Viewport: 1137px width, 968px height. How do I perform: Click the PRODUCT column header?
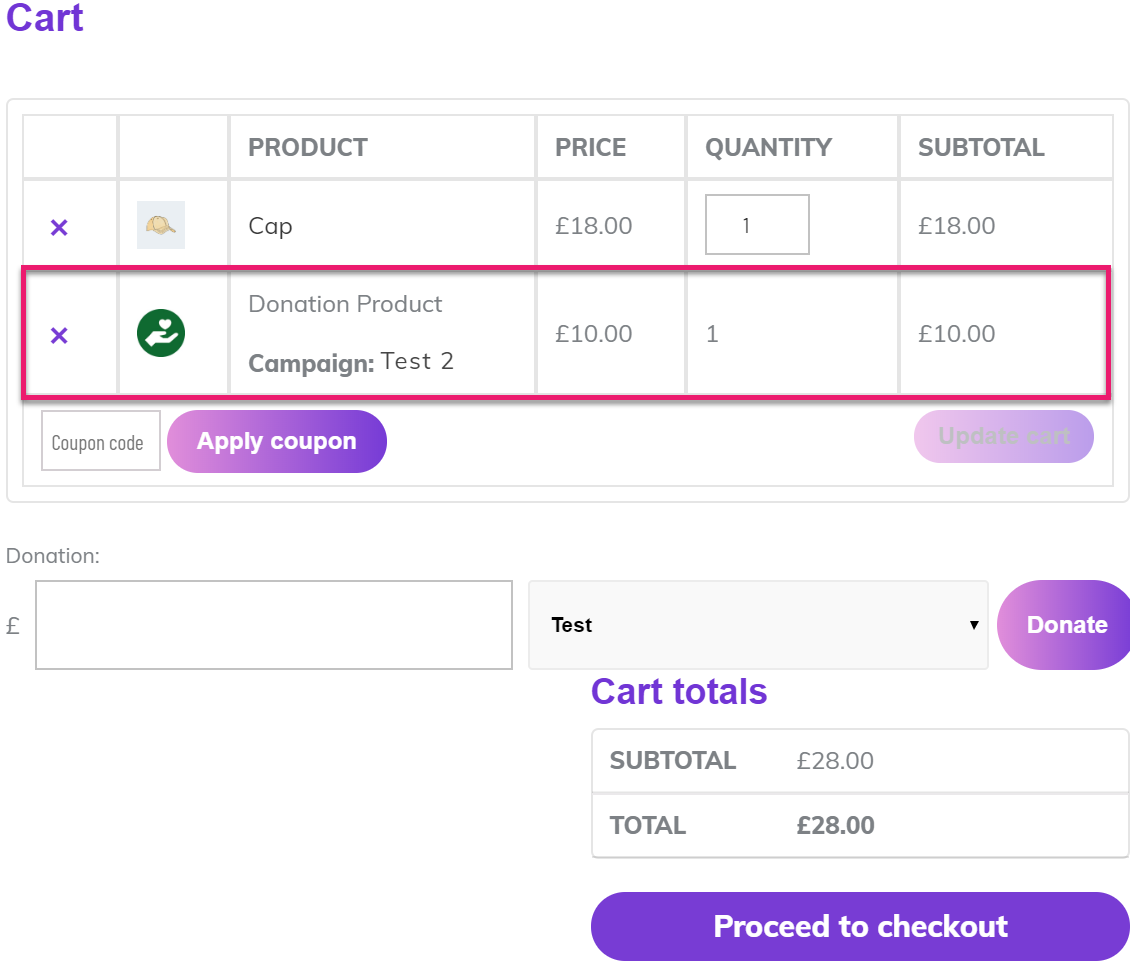[x=308, y=147]
